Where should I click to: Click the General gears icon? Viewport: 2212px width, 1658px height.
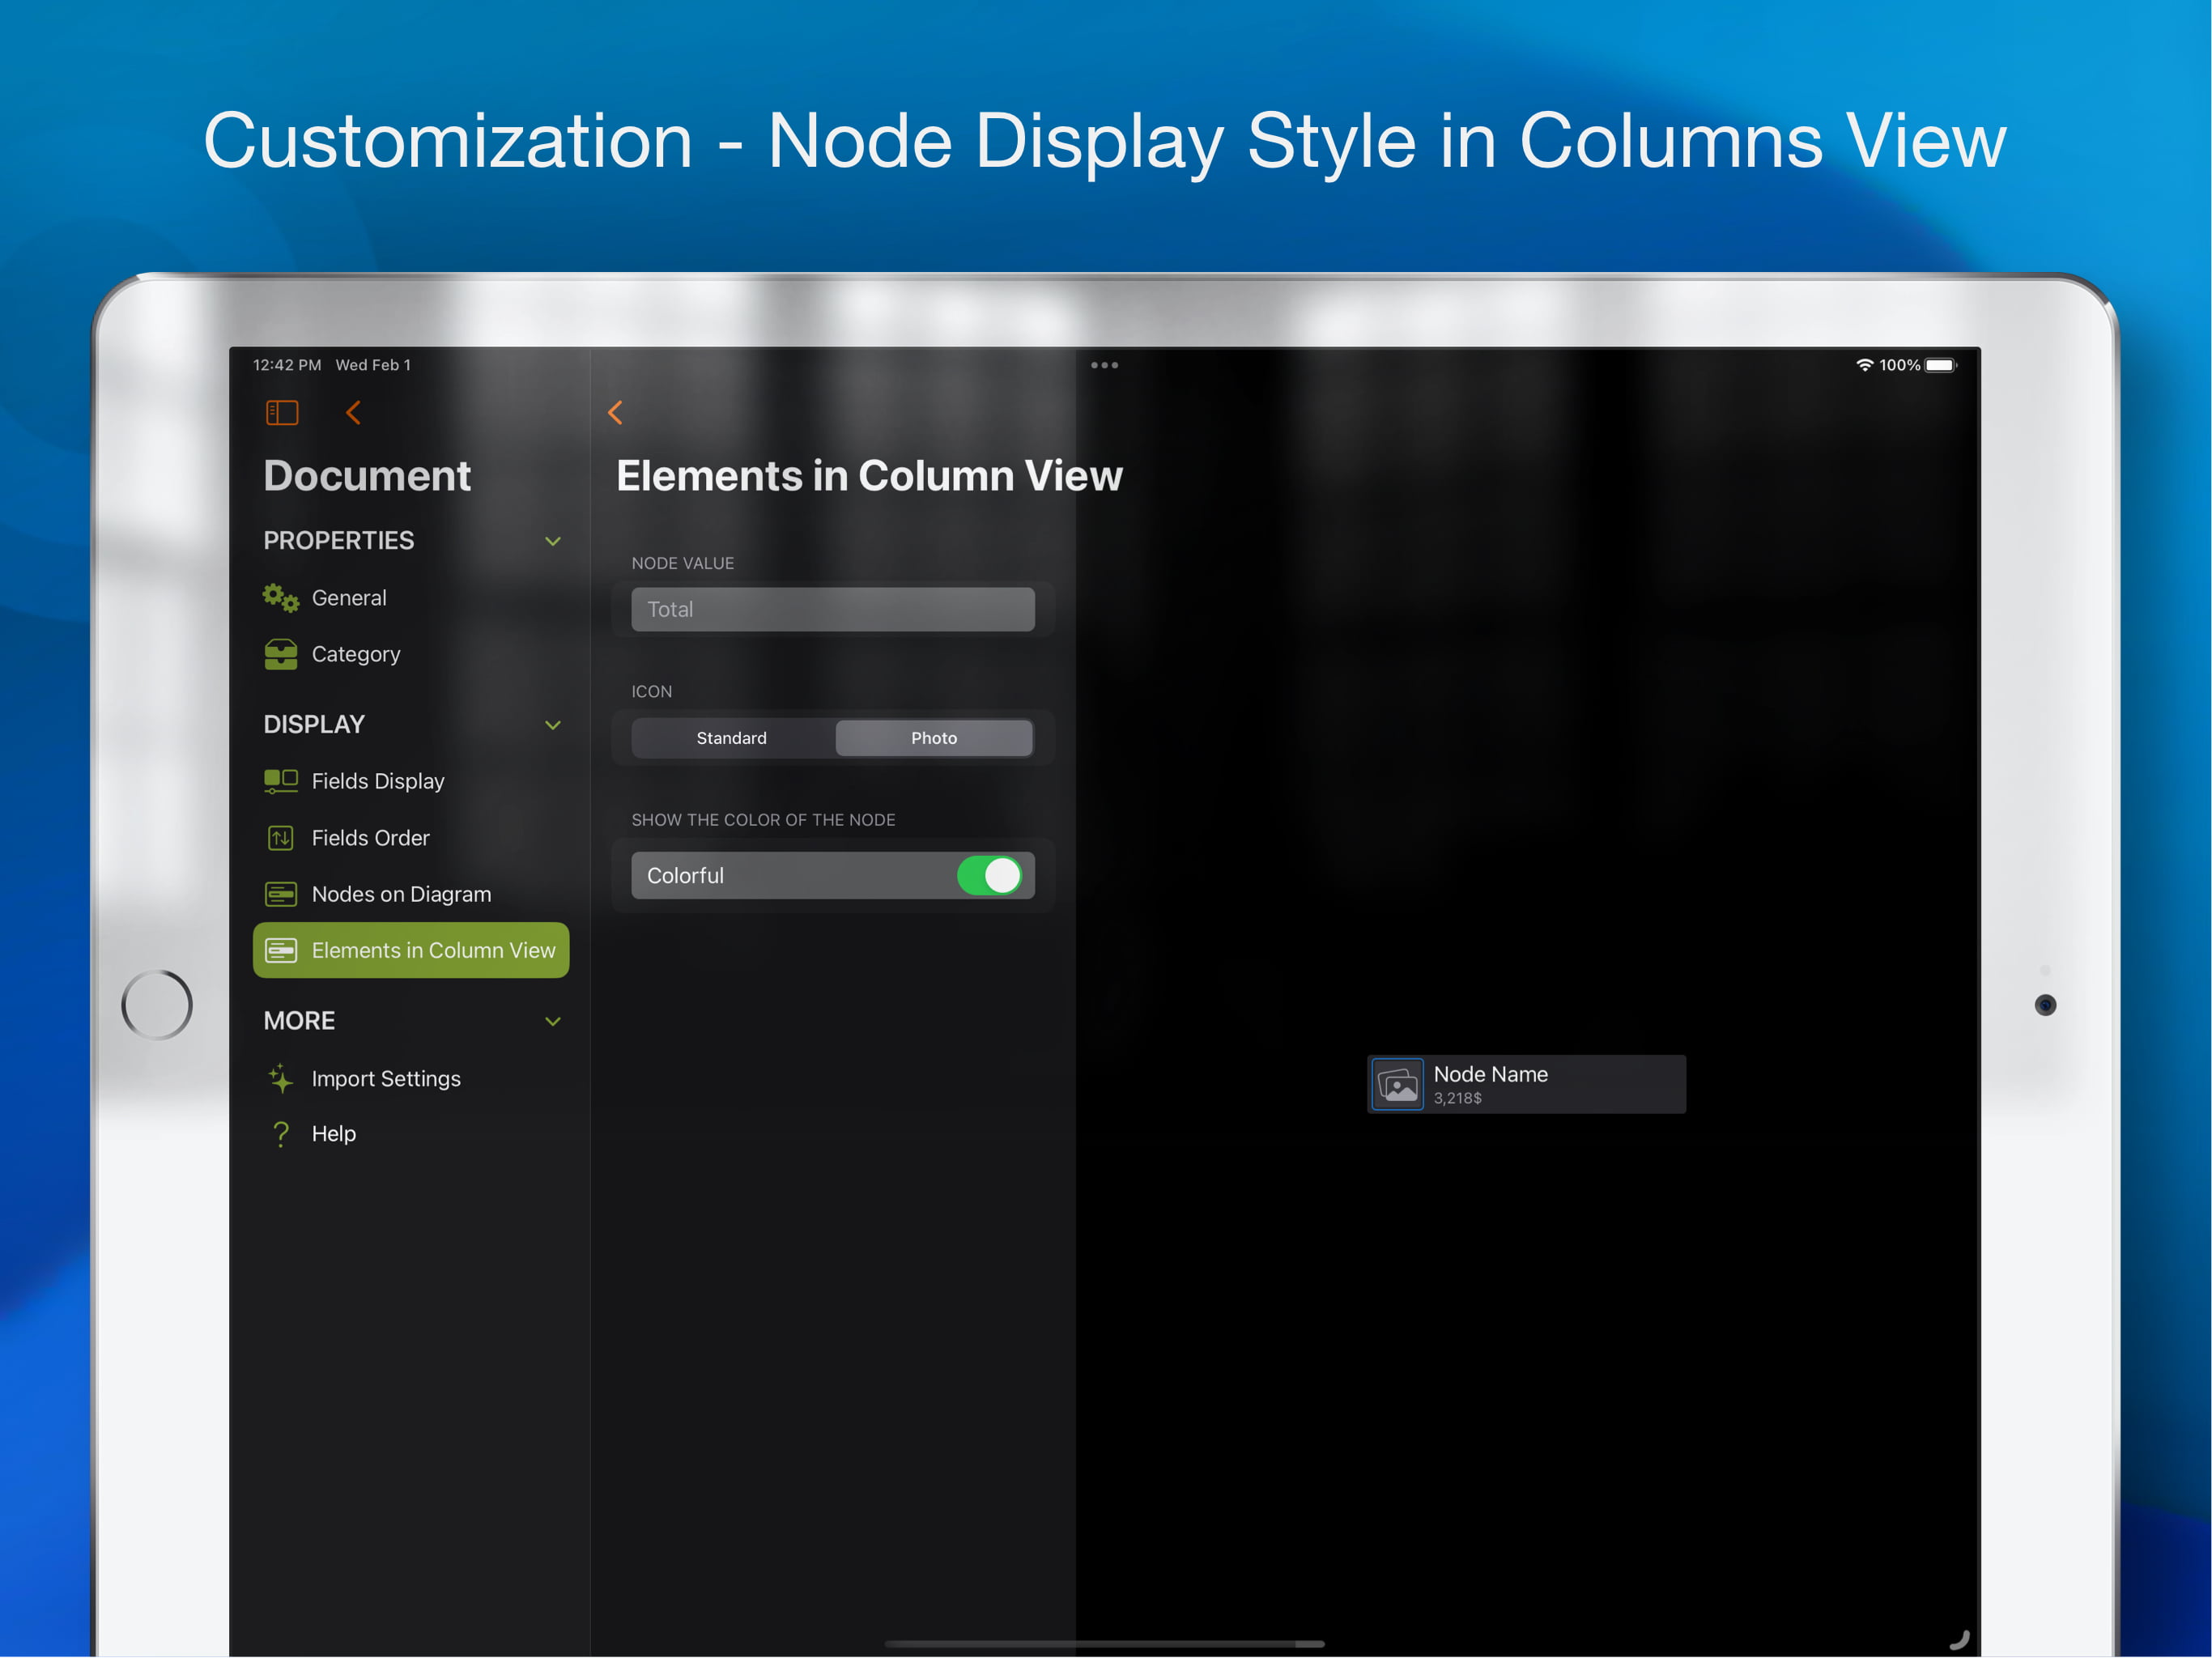281,598
